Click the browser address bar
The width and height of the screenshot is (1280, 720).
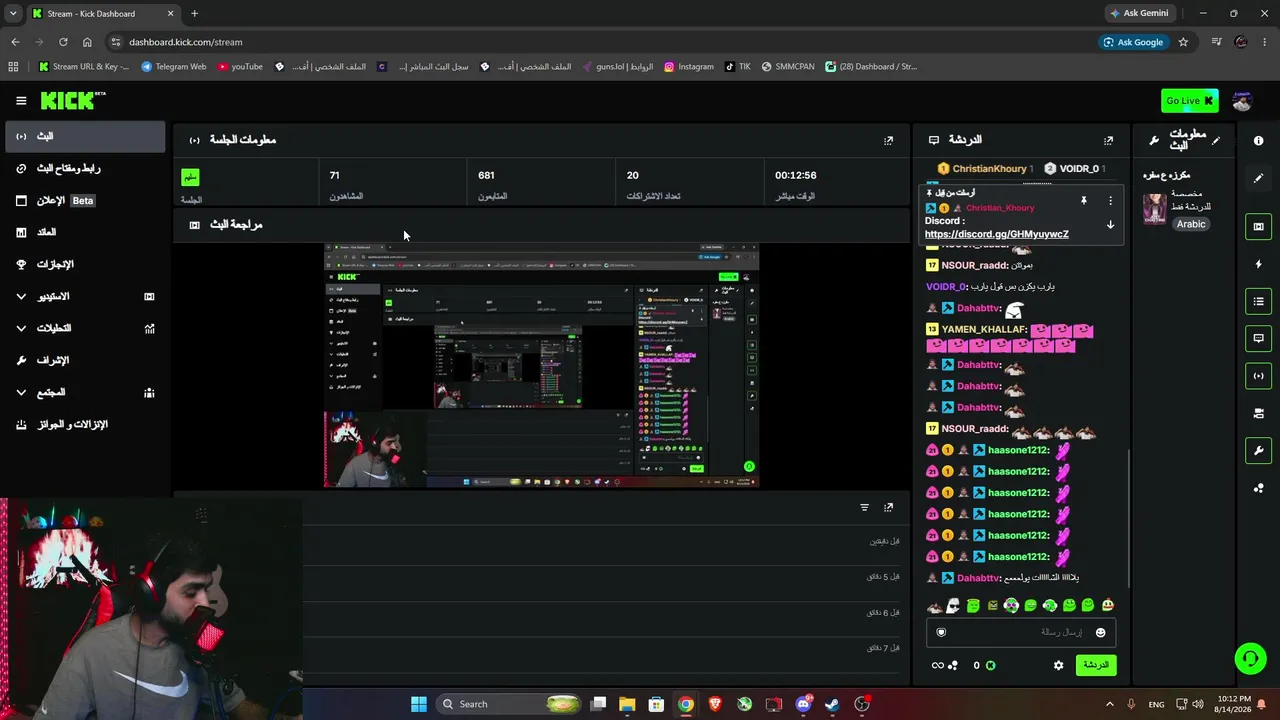(x=600, y=42)
